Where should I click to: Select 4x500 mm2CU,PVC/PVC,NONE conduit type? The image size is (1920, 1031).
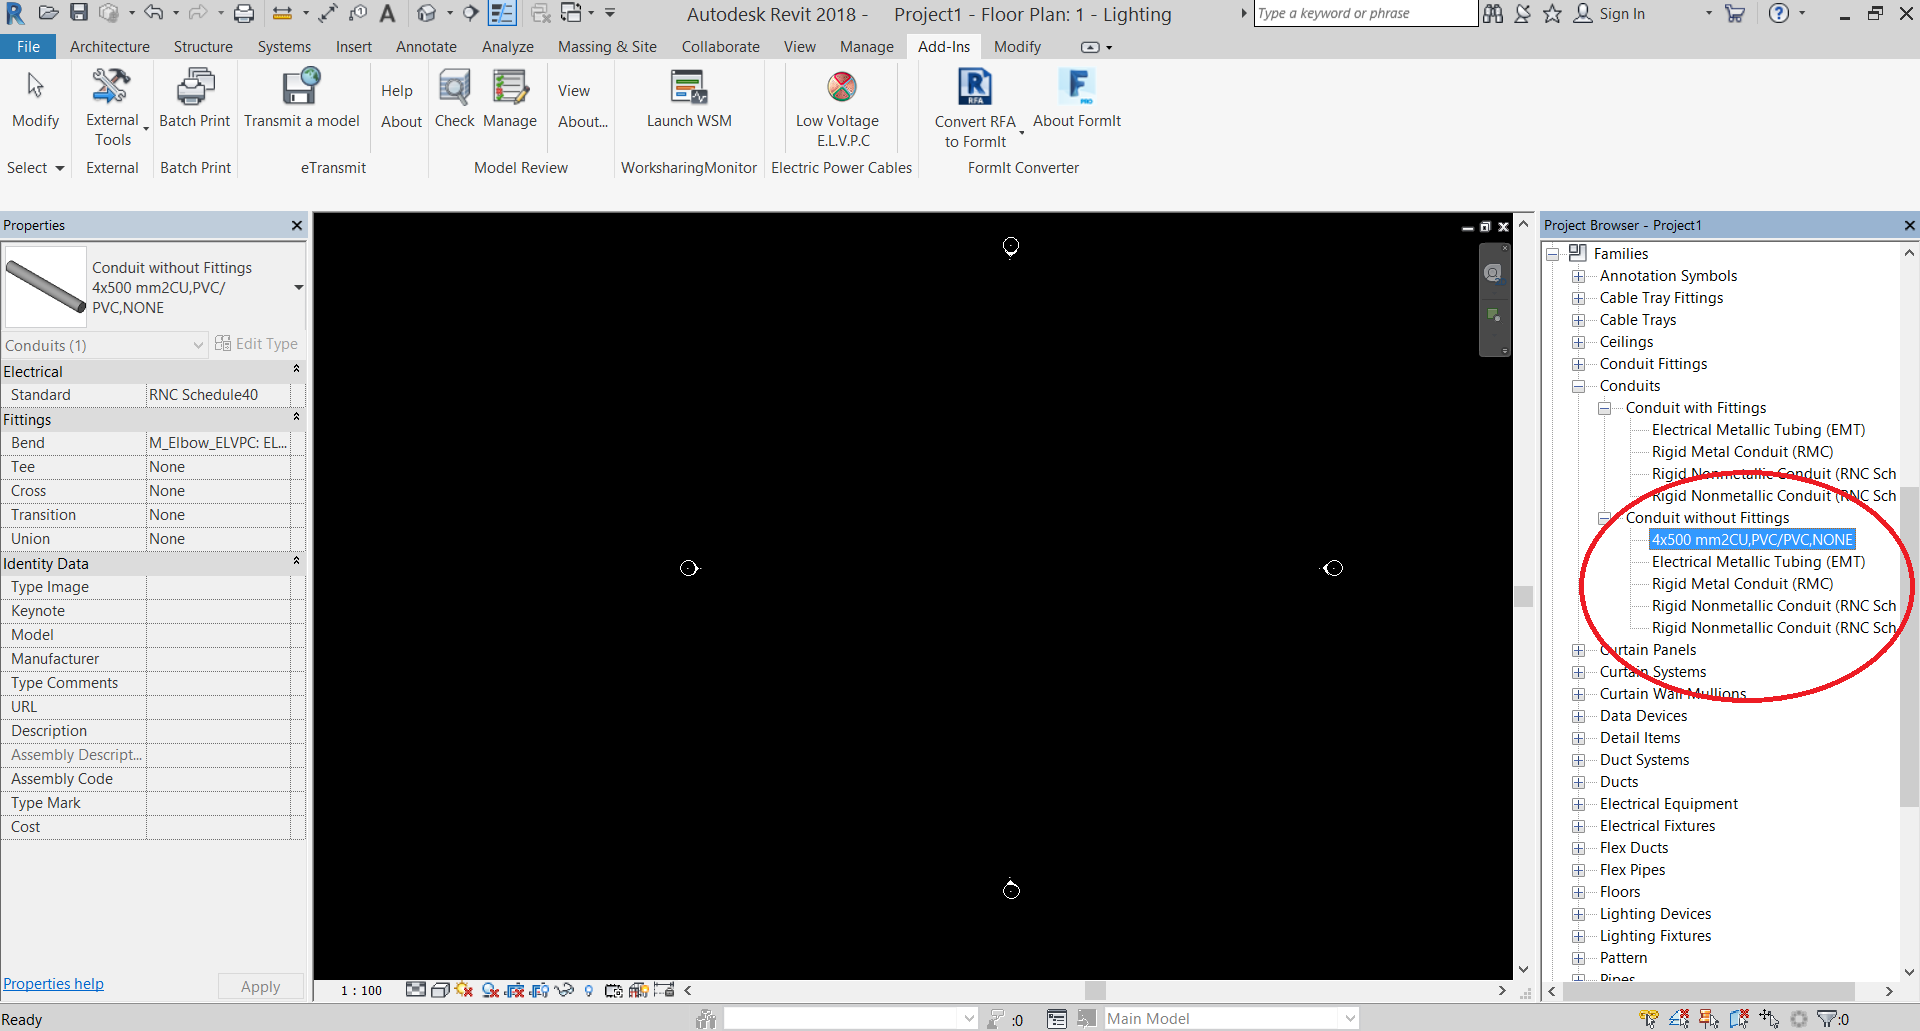pyautogui.click(x=1752, y=540)
